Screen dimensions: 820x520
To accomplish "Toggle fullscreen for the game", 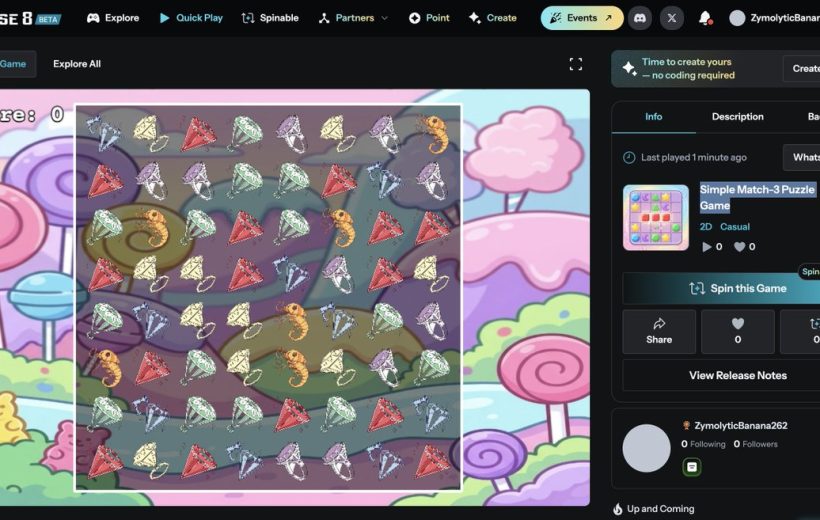I will tap(576, 64).
